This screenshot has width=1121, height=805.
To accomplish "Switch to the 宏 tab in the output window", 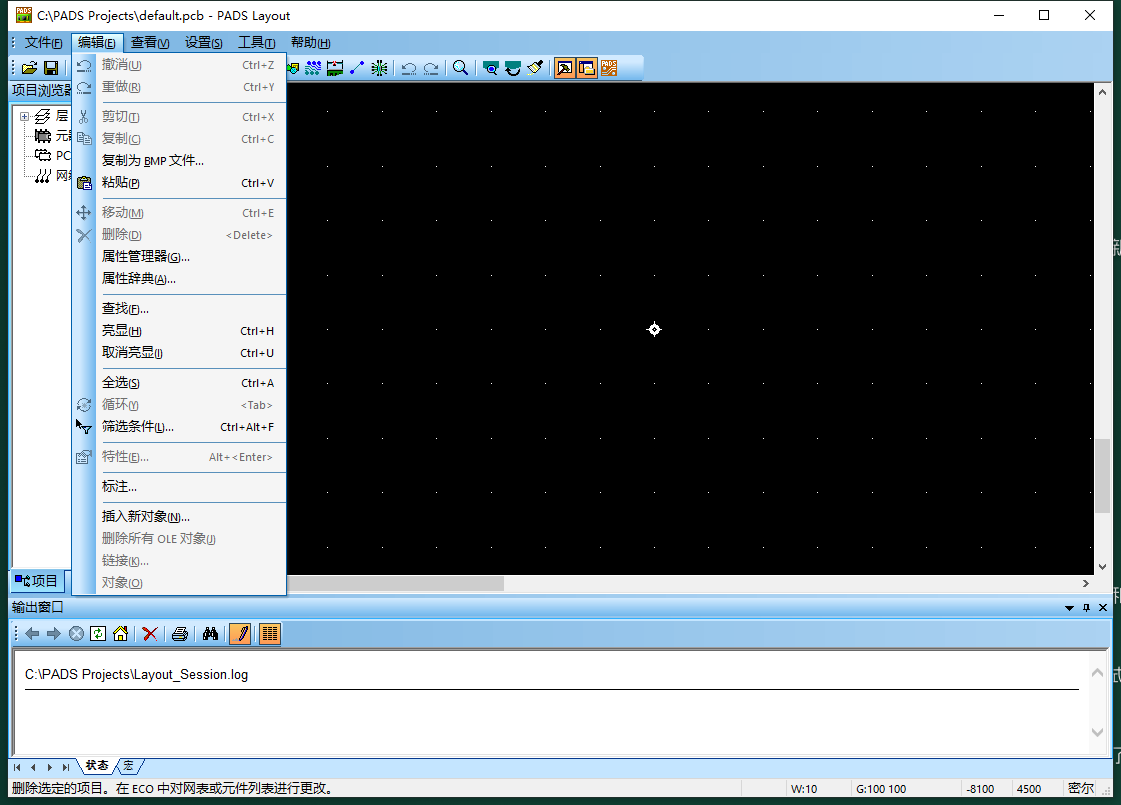I will (x=129, y=766).
